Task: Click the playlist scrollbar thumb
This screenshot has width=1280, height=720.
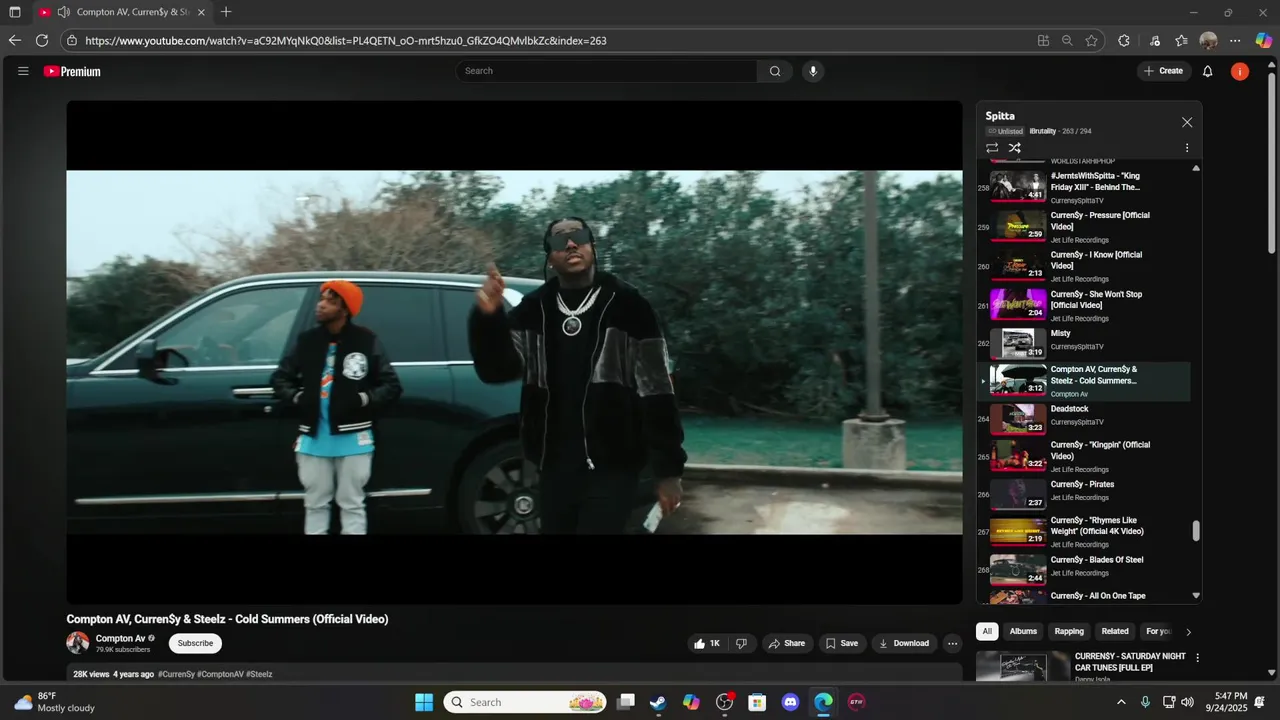Action: tap(1196, 531)
